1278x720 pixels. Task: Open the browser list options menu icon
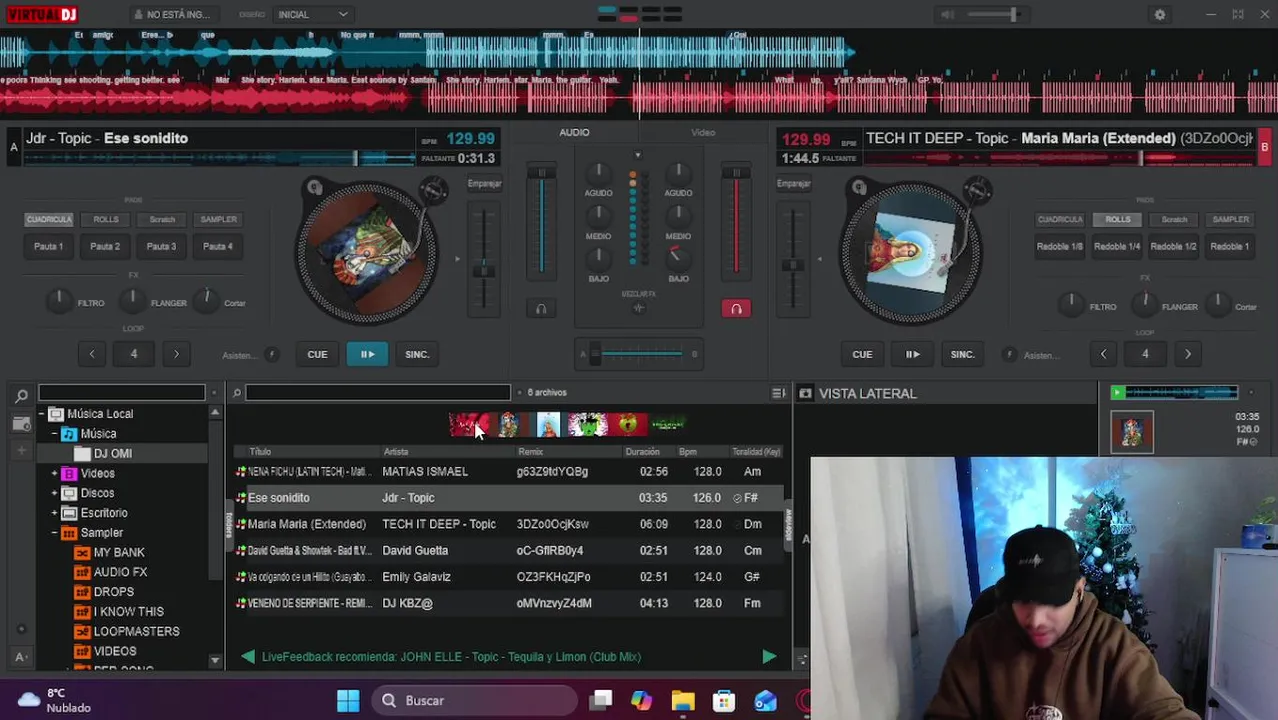tap(779, 393)
